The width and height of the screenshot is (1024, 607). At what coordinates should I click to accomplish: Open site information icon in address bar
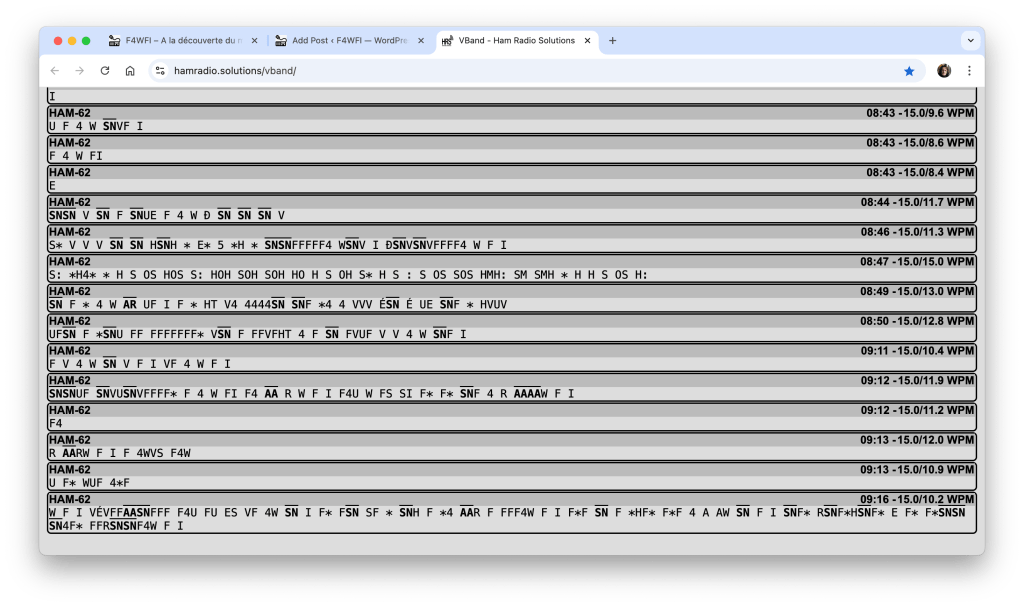click(x=160, y=71)
